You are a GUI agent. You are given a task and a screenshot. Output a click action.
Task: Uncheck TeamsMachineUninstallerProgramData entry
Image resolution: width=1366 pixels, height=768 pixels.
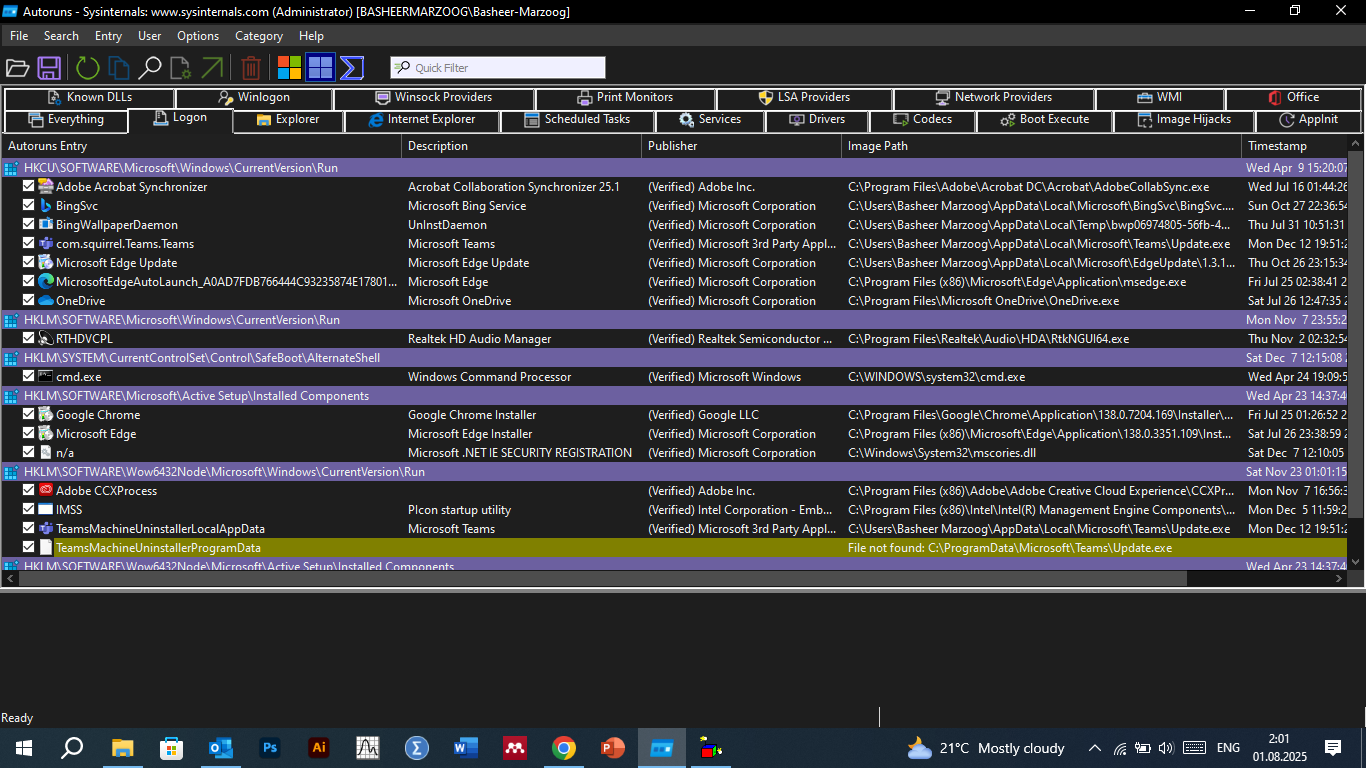pos(29,548)
